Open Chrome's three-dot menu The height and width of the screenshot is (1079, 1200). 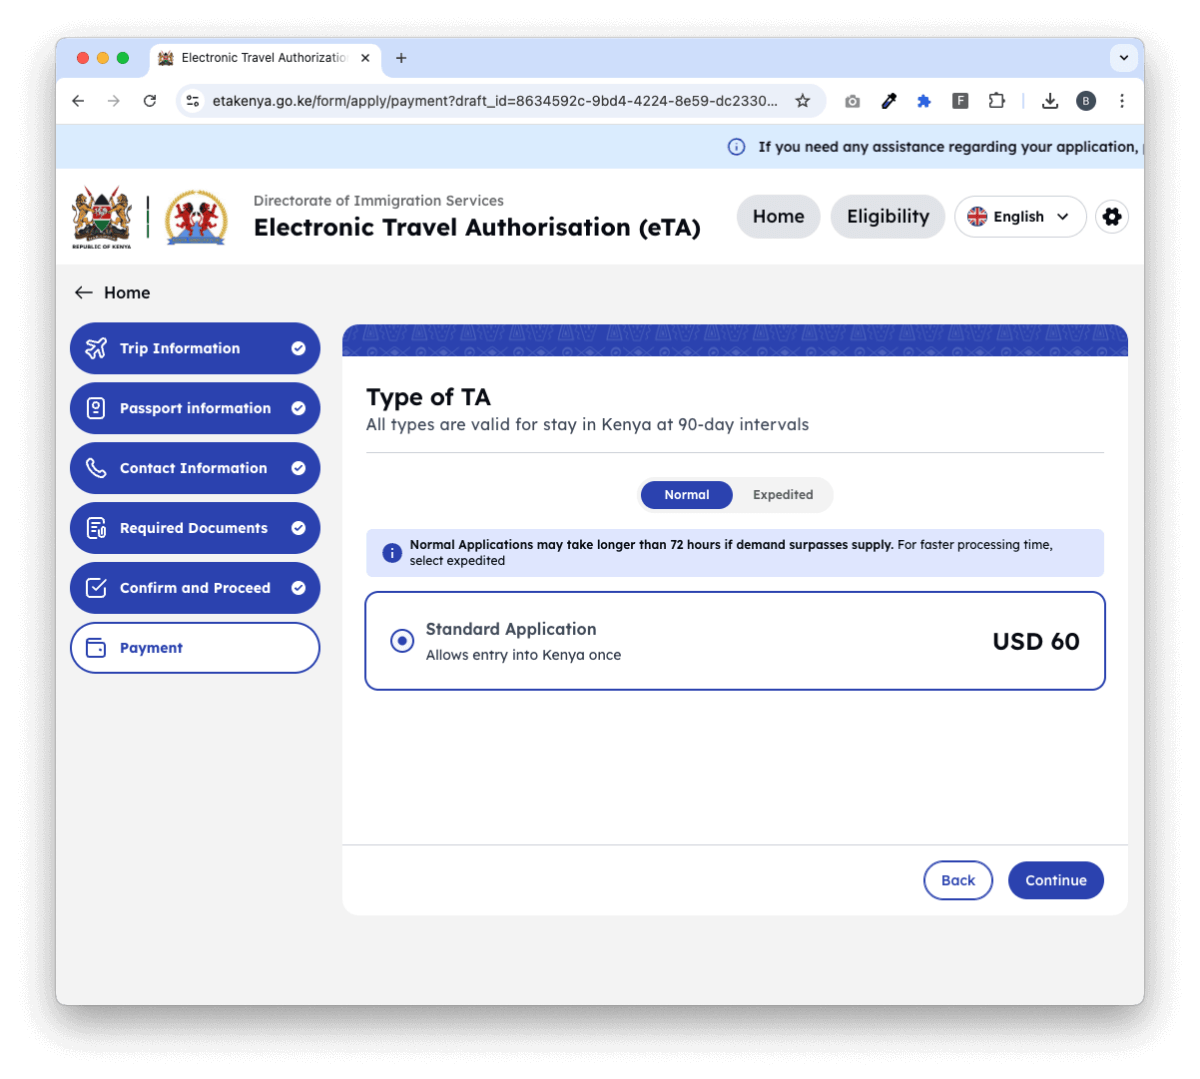[x=1122, y=101]
